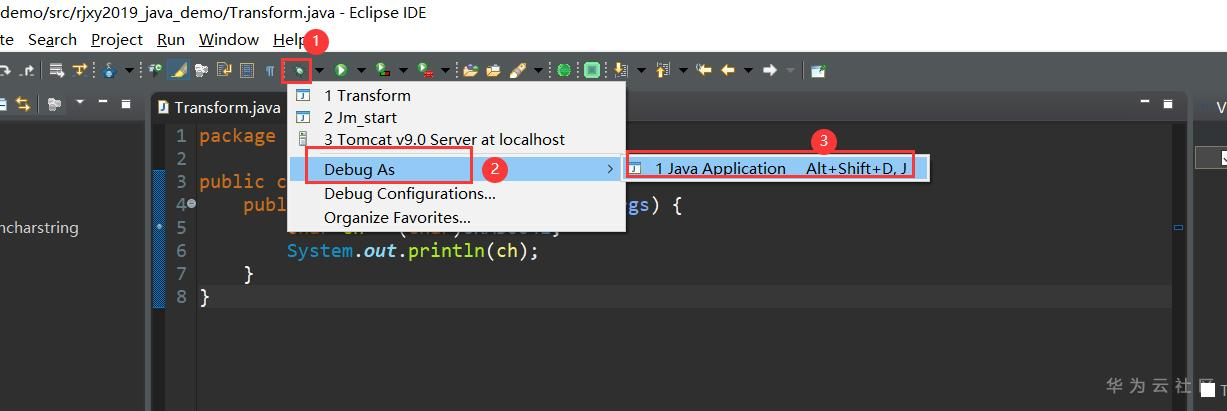Choose '1 Transform' in debug history

(x=456, y=96)
